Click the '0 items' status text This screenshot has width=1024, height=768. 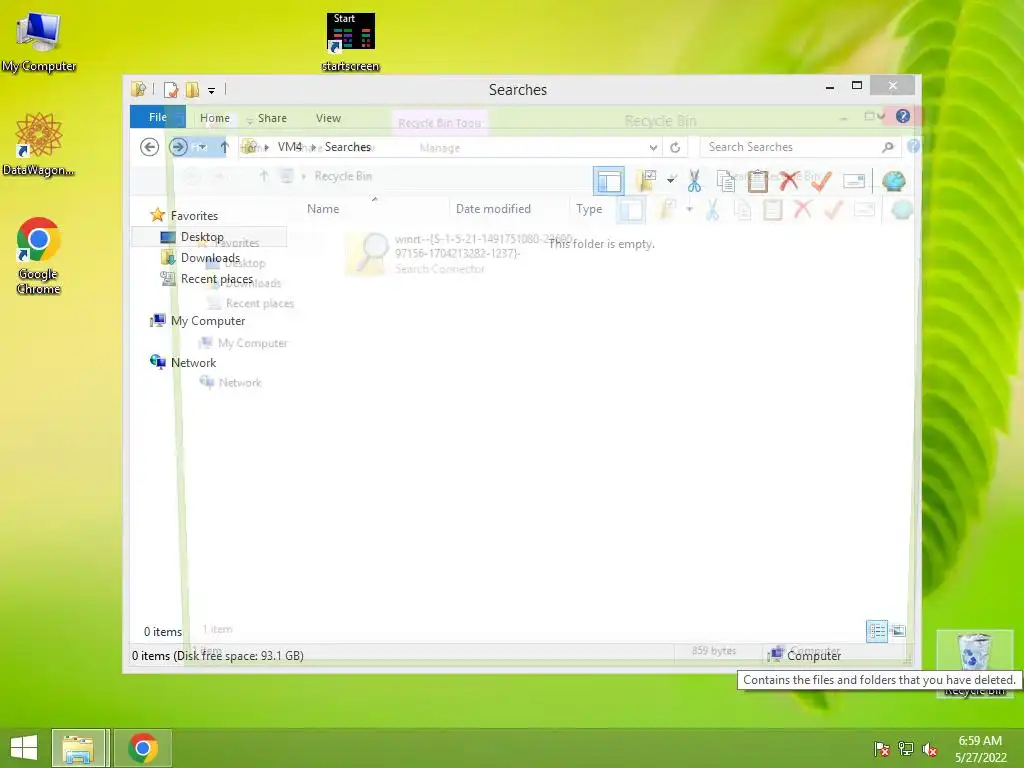coord(163,632)
